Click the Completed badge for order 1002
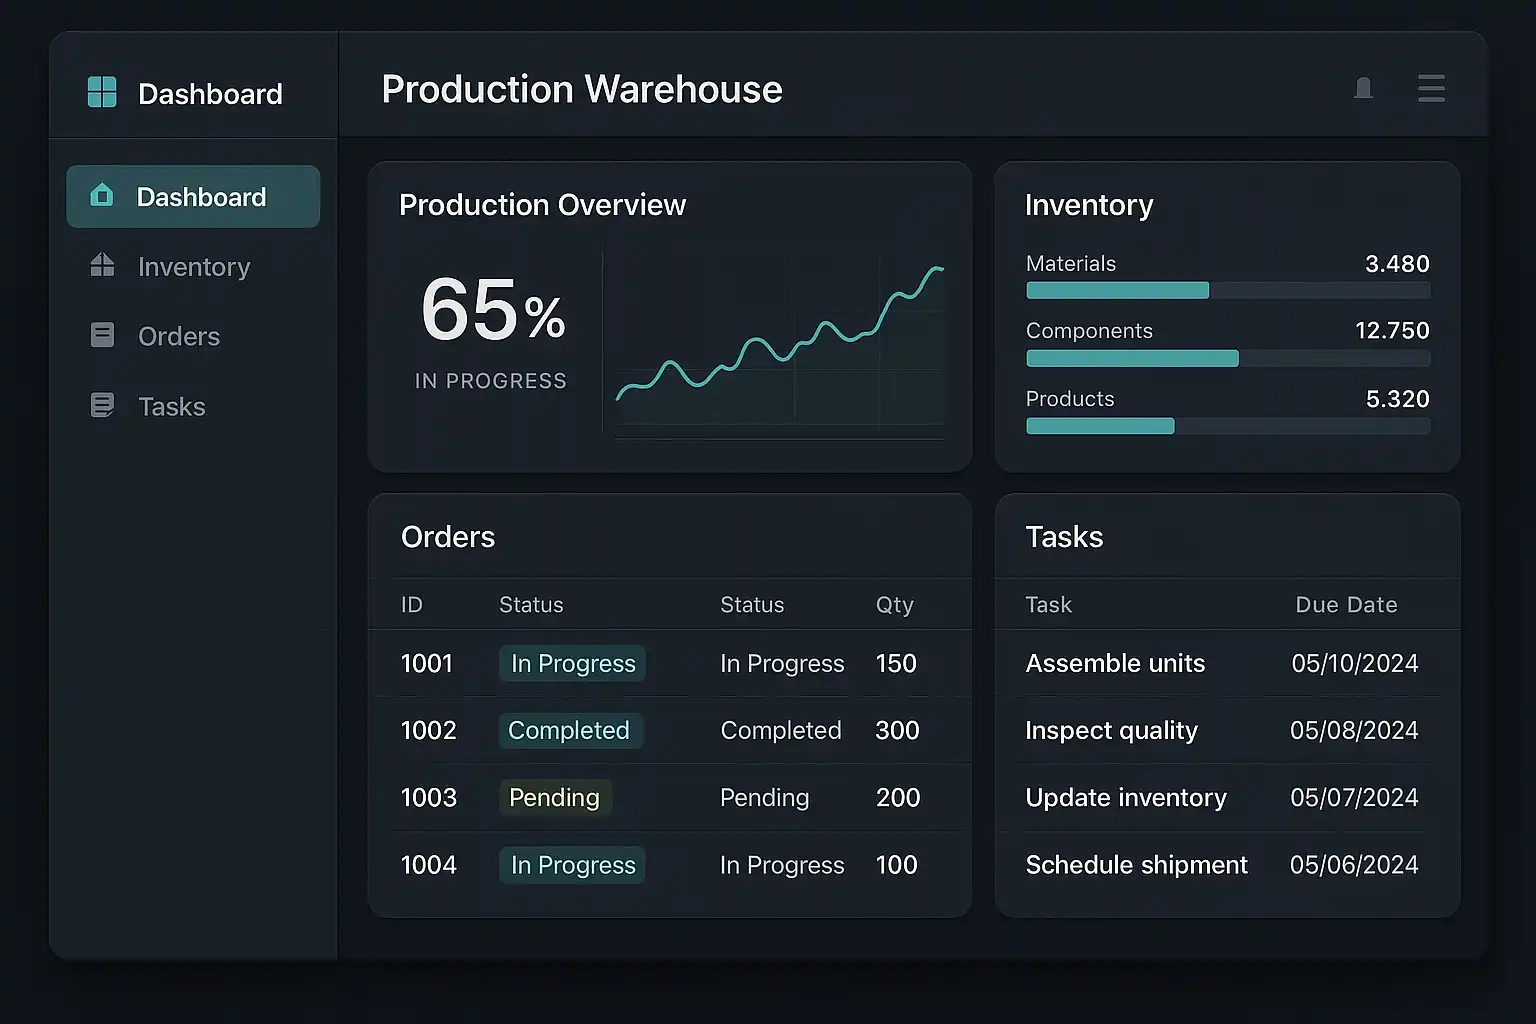 (x=569, y=731)
